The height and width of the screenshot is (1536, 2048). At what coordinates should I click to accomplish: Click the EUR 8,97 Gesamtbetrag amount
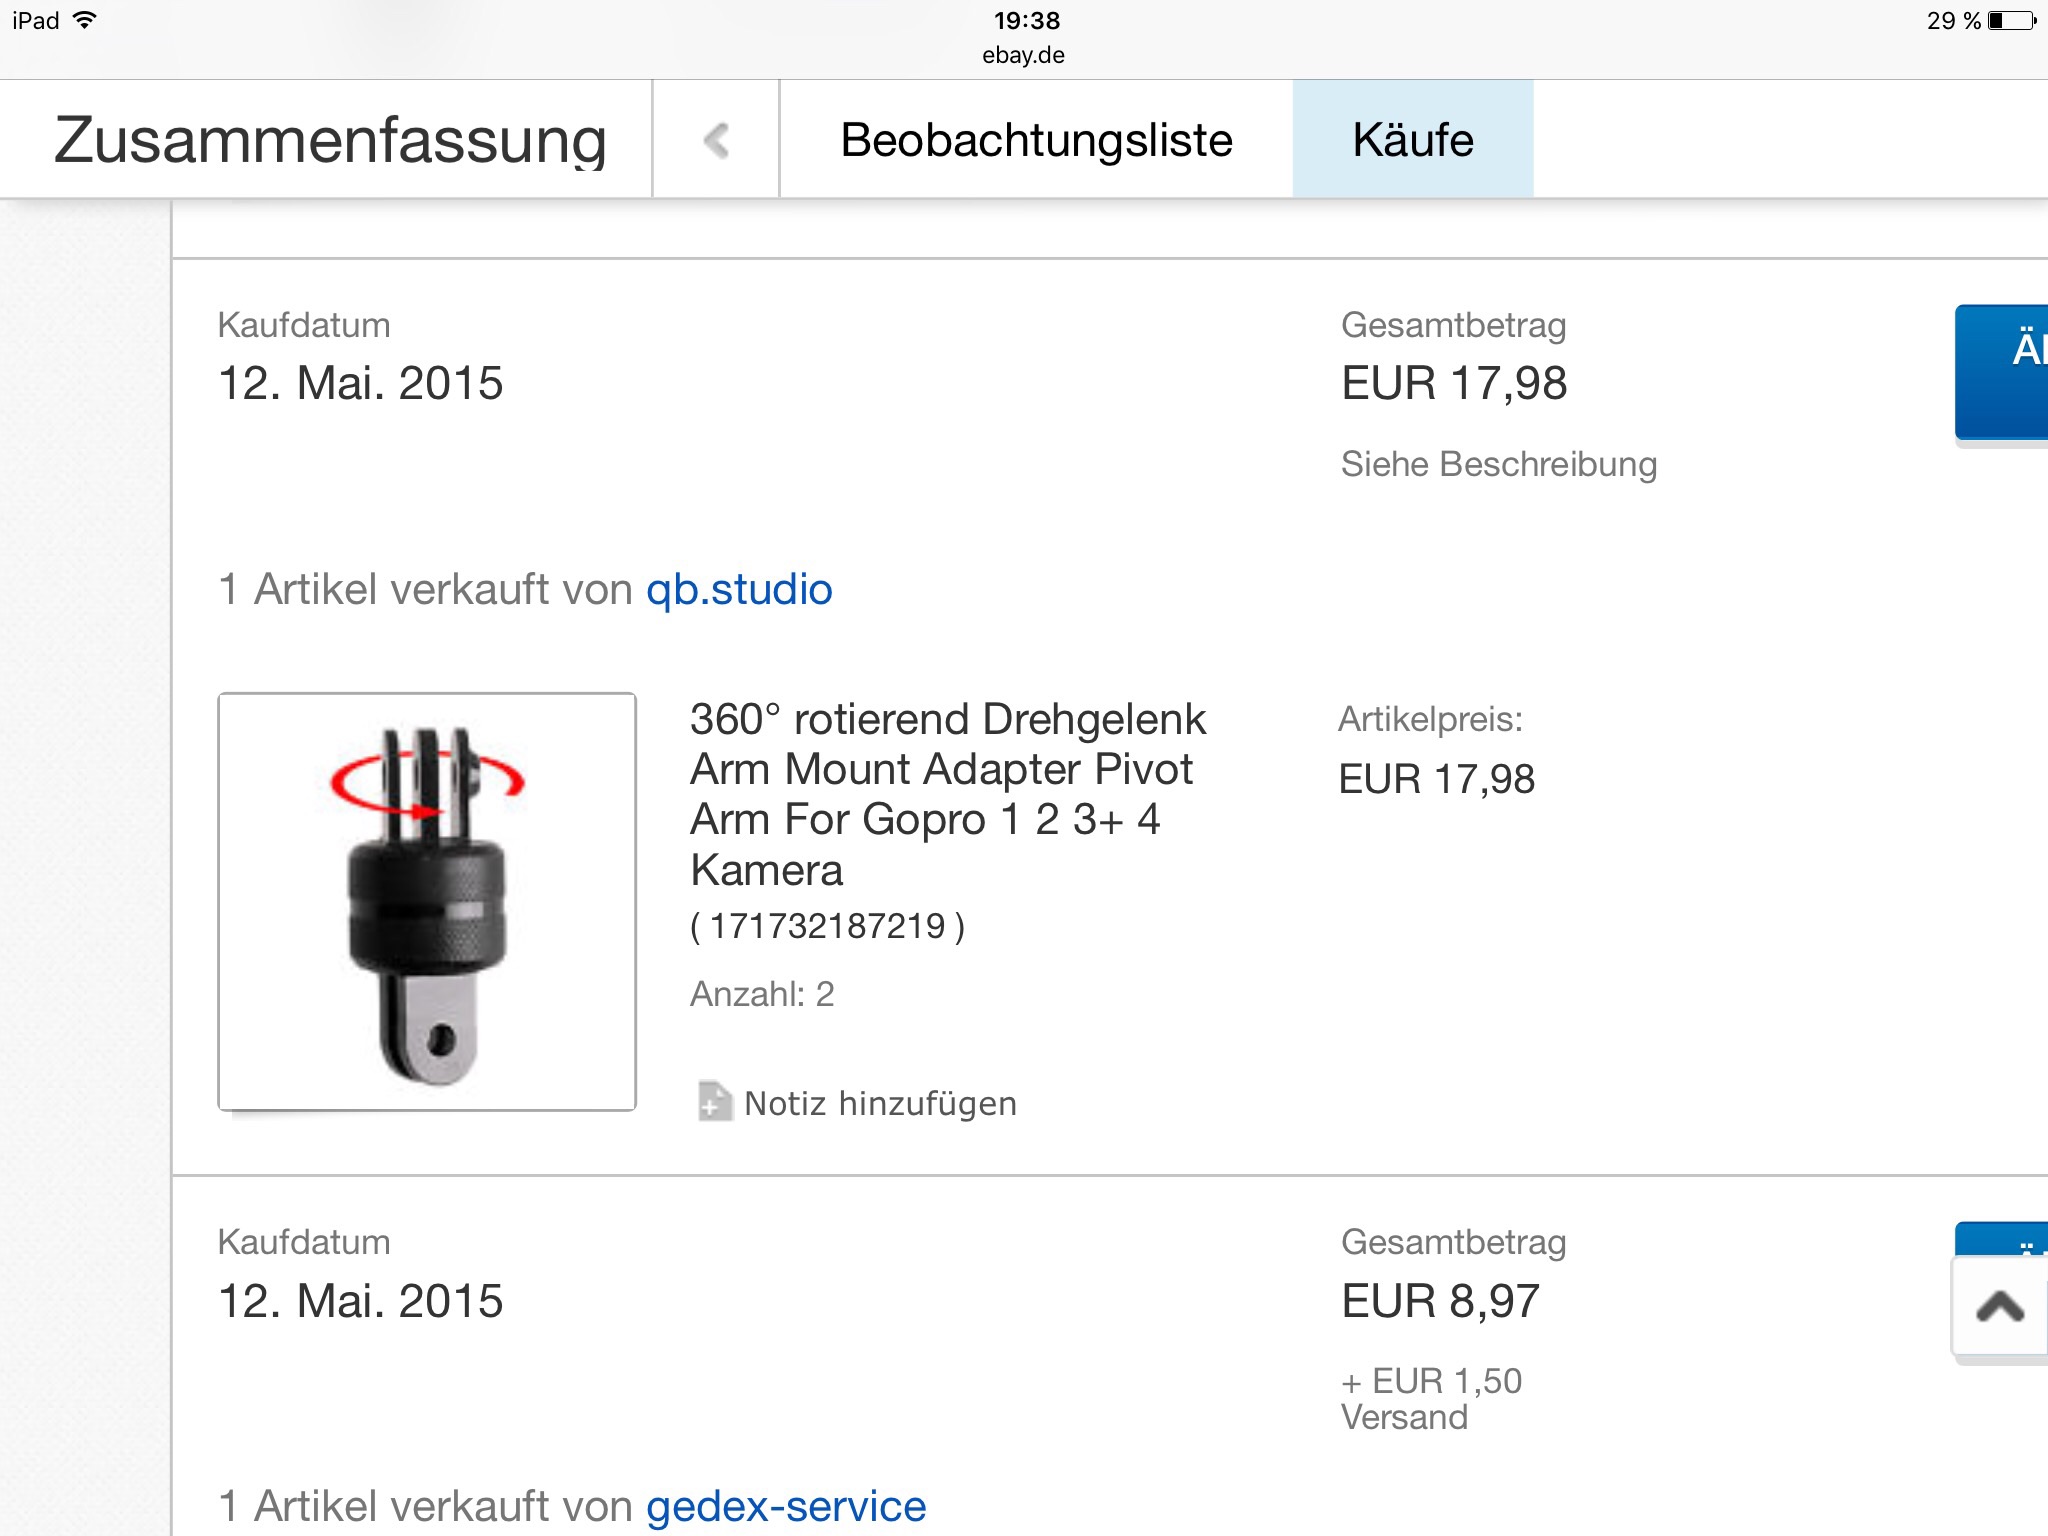[x=1440, y=1301]
